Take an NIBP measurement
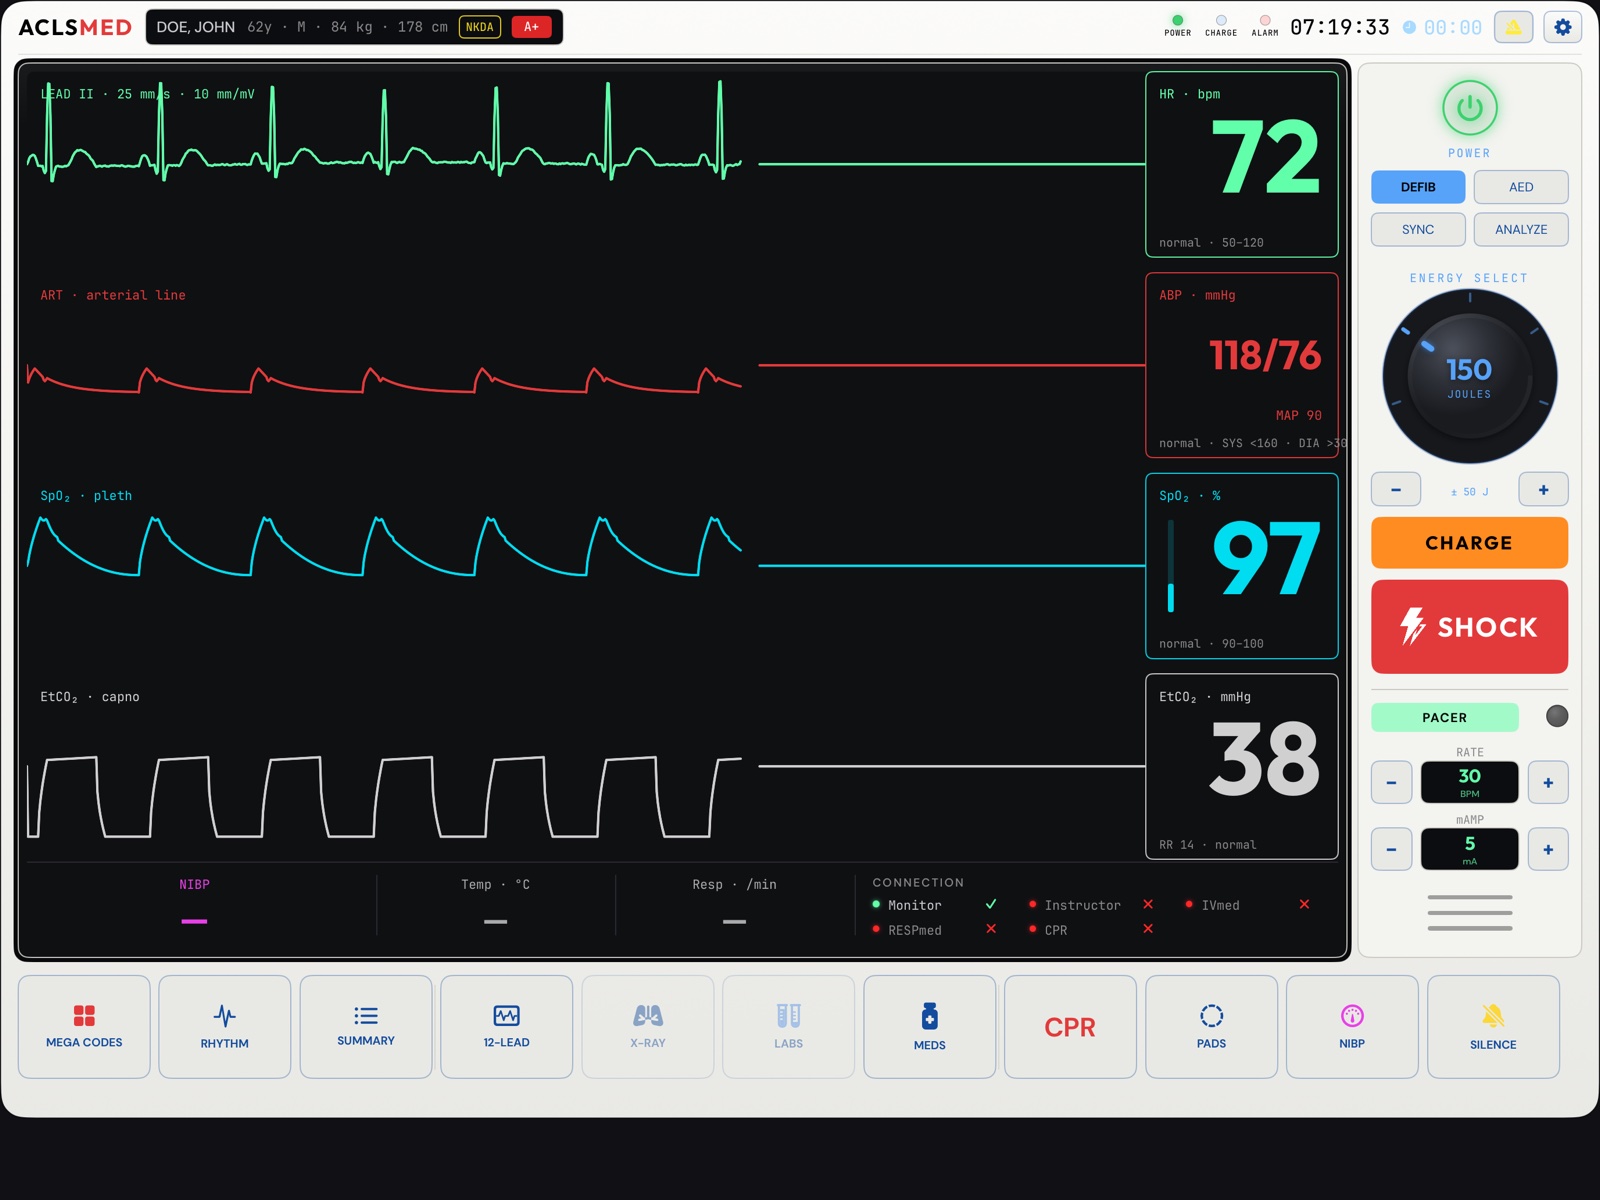 click(1352, 1026)
